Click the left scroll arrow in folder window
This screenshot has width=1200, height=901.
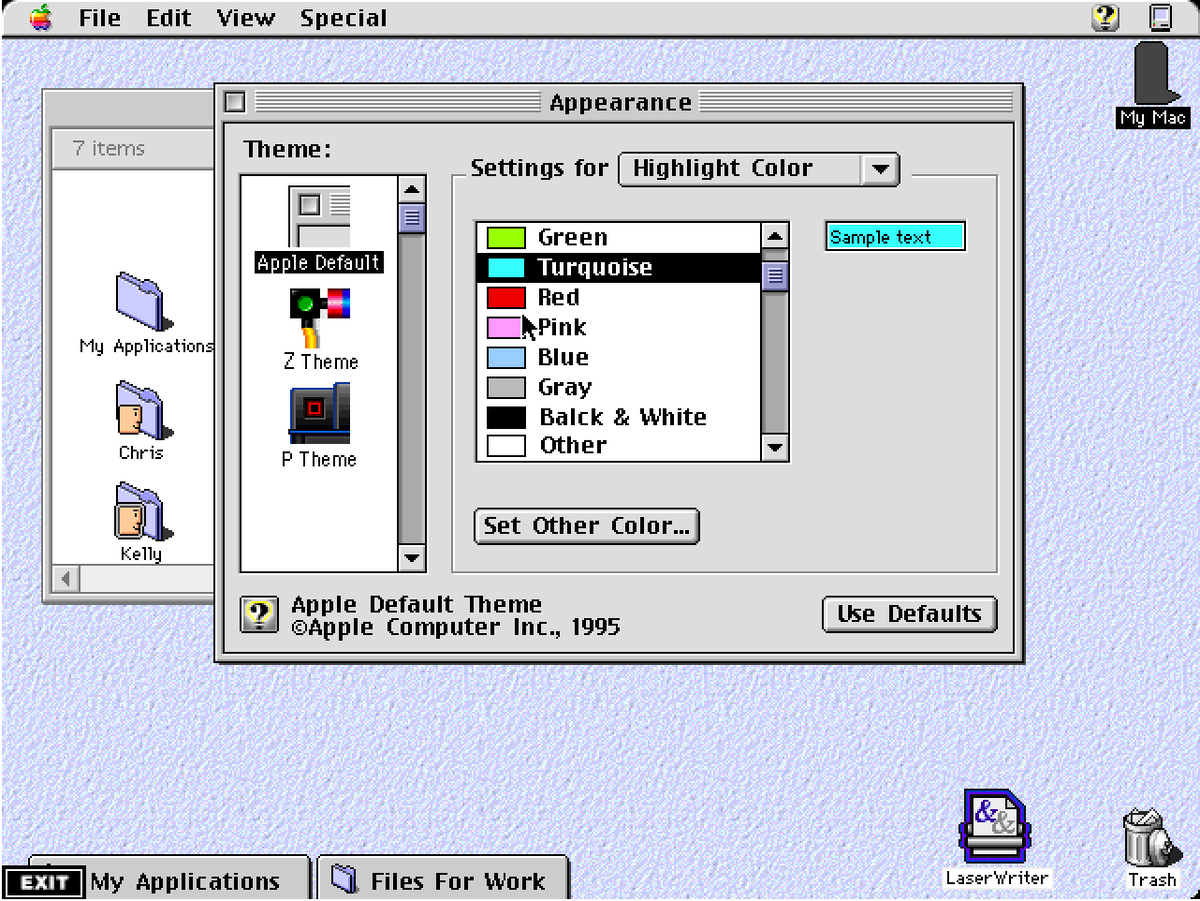(x=66, y=579)
